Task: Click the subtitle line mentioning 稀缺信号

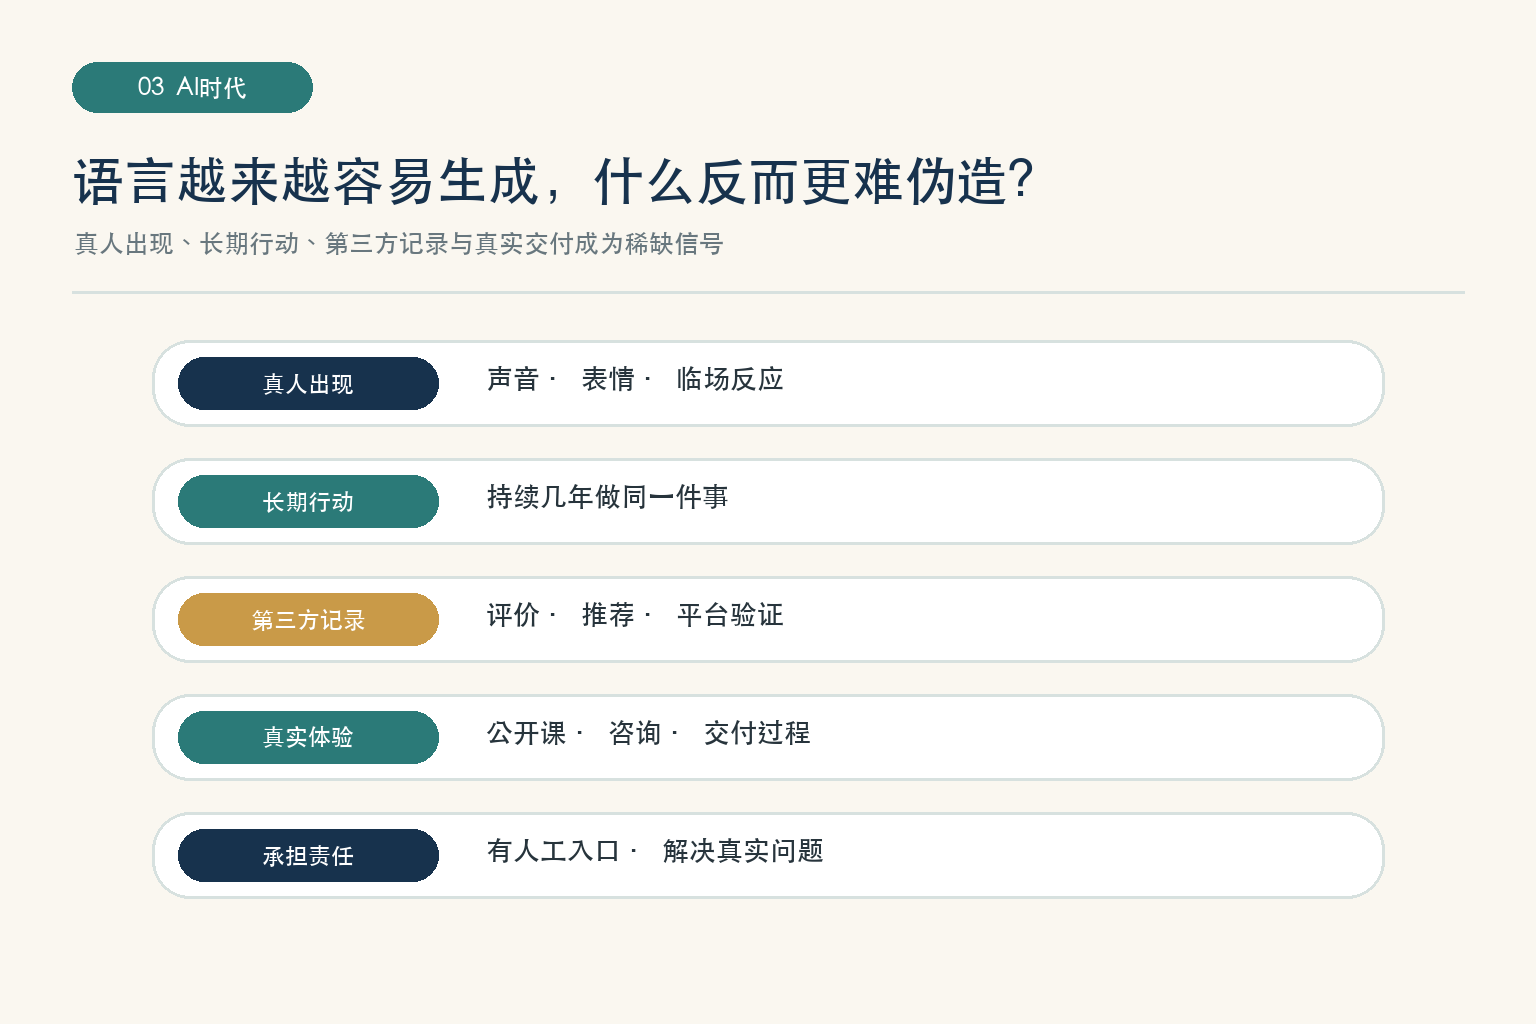Action: coord(399,244)
